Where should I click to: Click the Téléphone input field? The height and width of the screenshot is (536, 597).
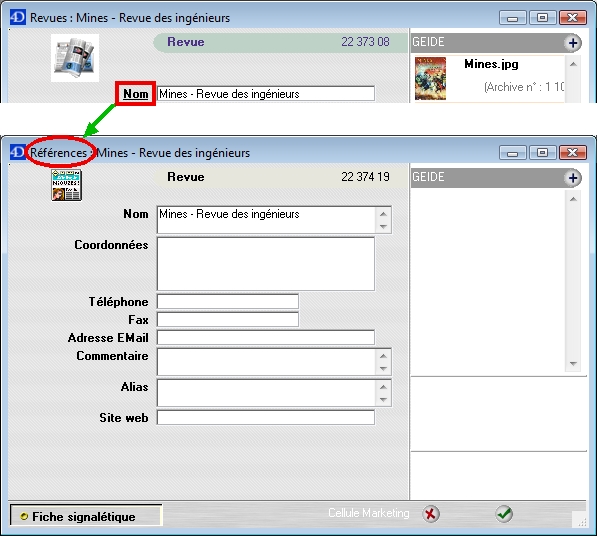click(x=228, y=302)
